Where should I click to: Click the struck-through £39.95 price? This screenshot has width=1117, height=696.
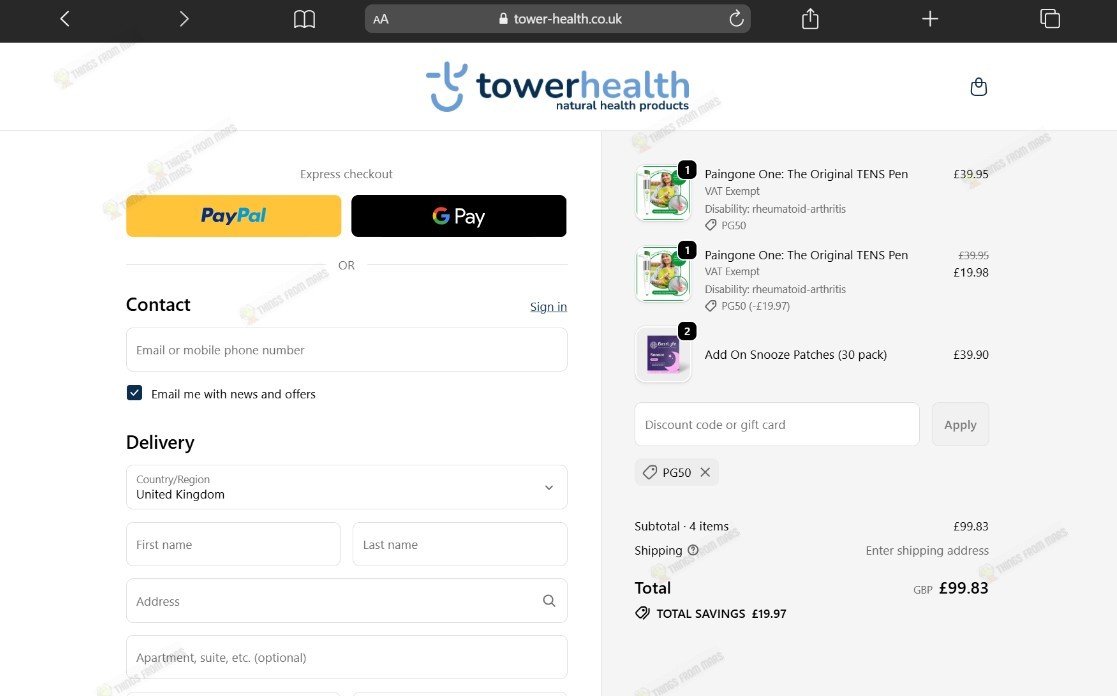[x=973, y=255]
